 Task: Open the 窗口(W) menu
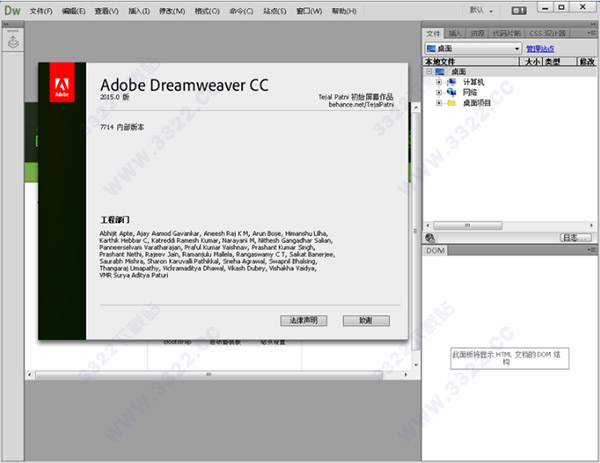pos(309,11)
